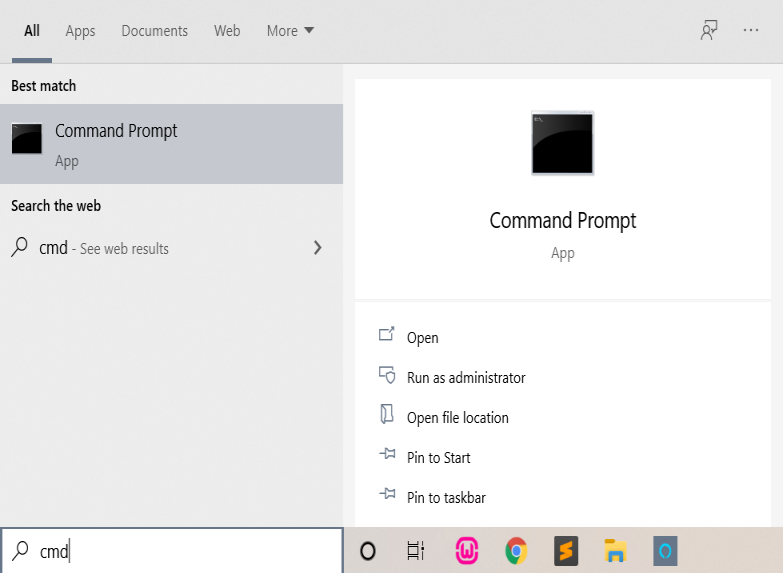
Task: Launch WampServer from the taskbar
Action: [x=466, y=551]
